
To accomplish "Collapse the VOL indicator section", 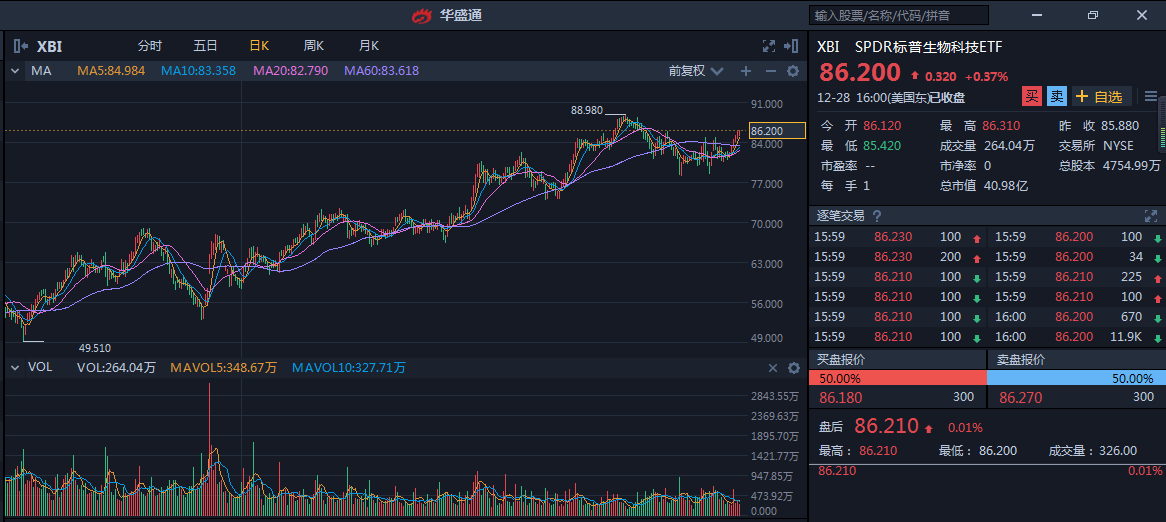I will coord(15,368).
